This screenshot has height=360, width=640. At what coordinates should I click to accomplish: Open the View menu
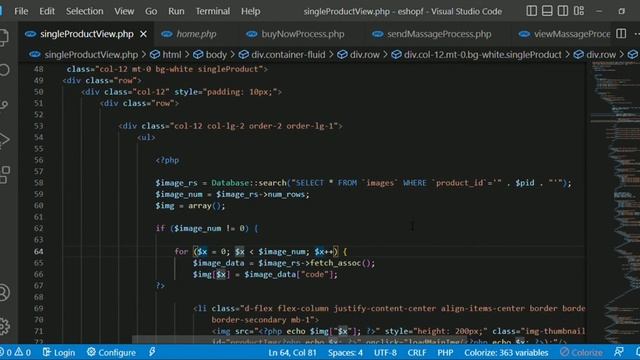(124, 11)
